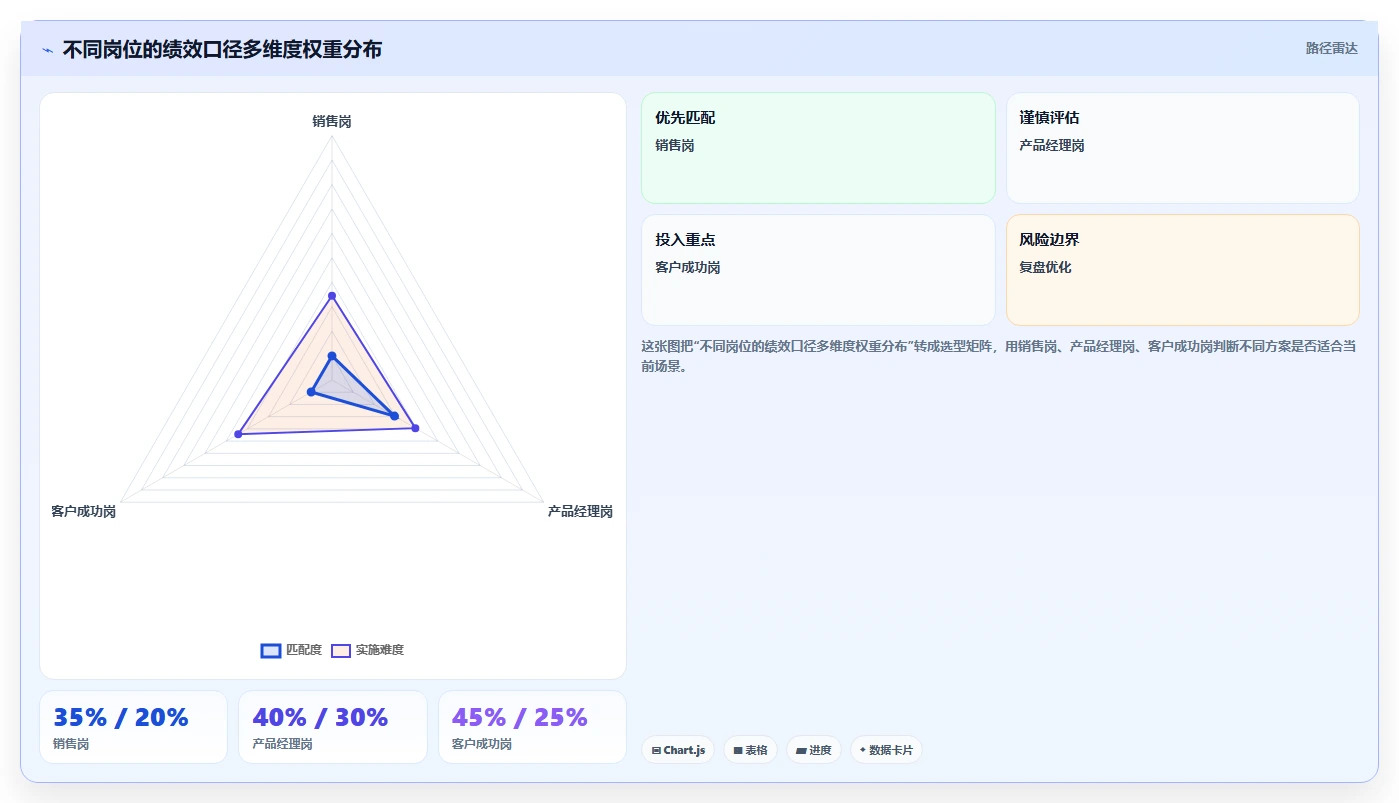Click the 匹配度 data point on 销售岗 axis
Screen dimensions: 1399x803
[332, 356]
